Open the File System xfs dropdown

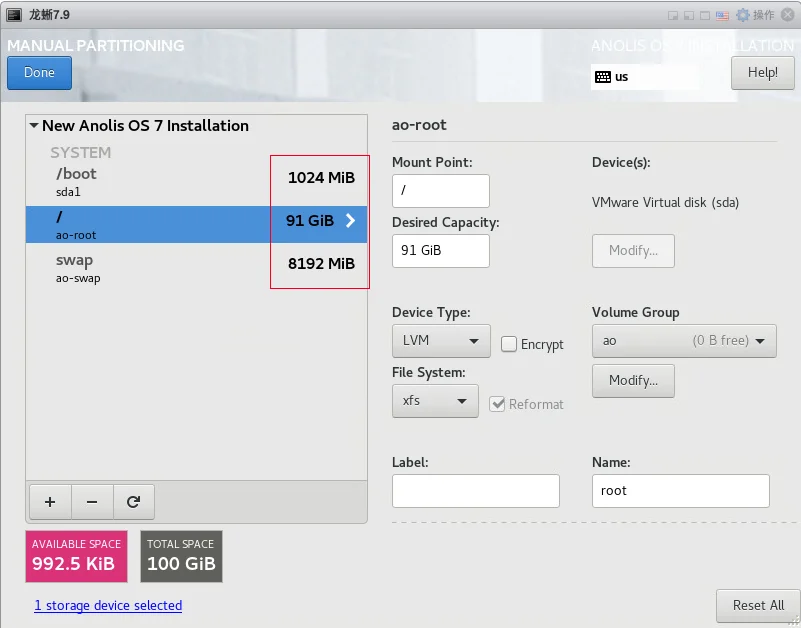[435, 401]
